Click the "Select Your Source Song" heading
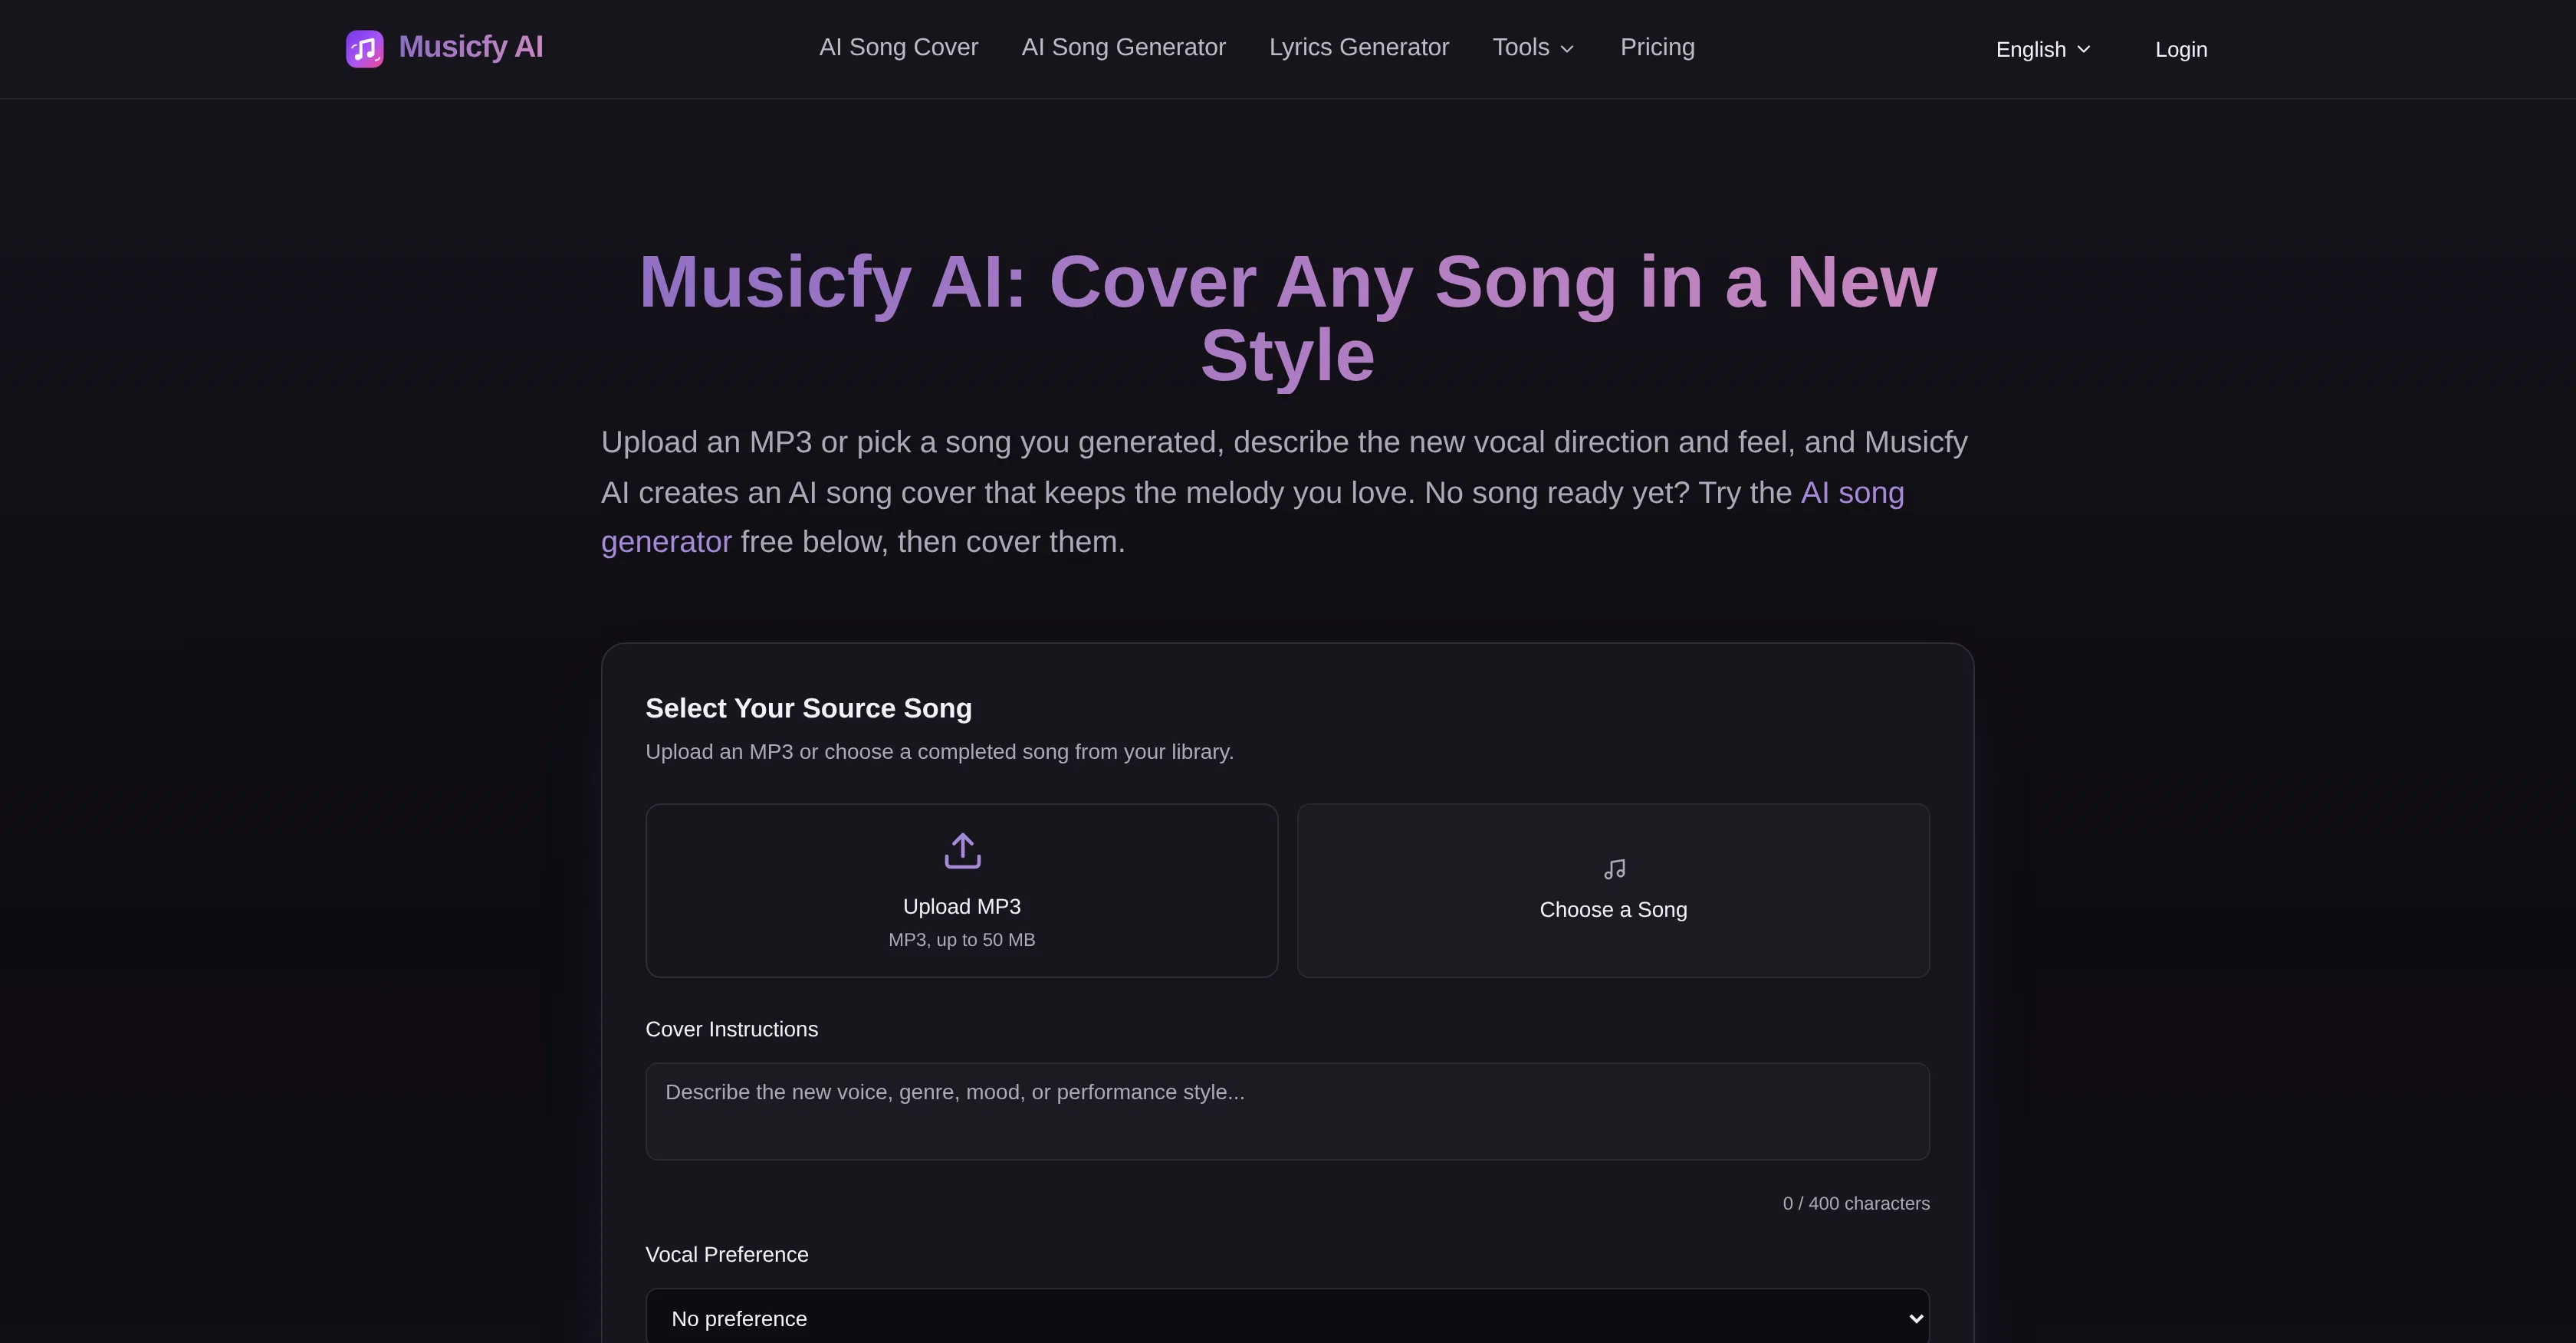The width and height of the screenshot is (2576, 1343). (x=808, y=708)
